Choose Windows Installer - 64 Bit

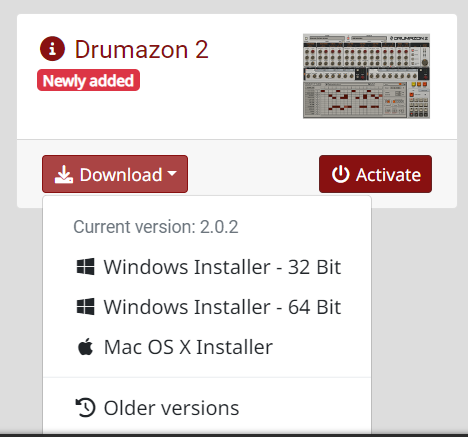pos(207,307)
